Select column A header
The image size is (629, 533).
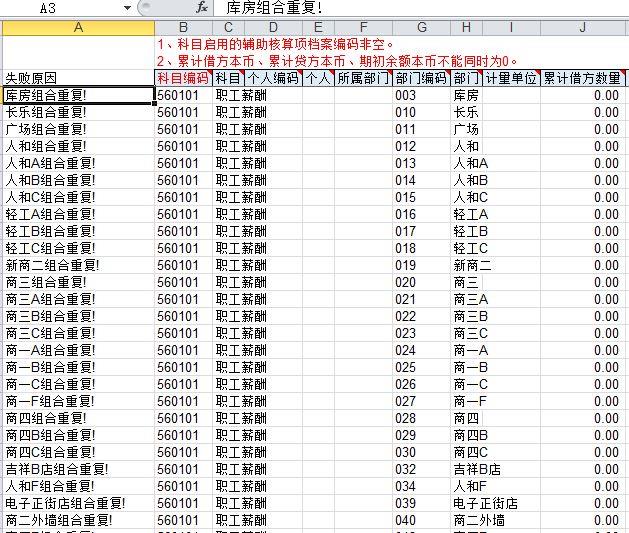pyautogui.click(x=79, y=27)
